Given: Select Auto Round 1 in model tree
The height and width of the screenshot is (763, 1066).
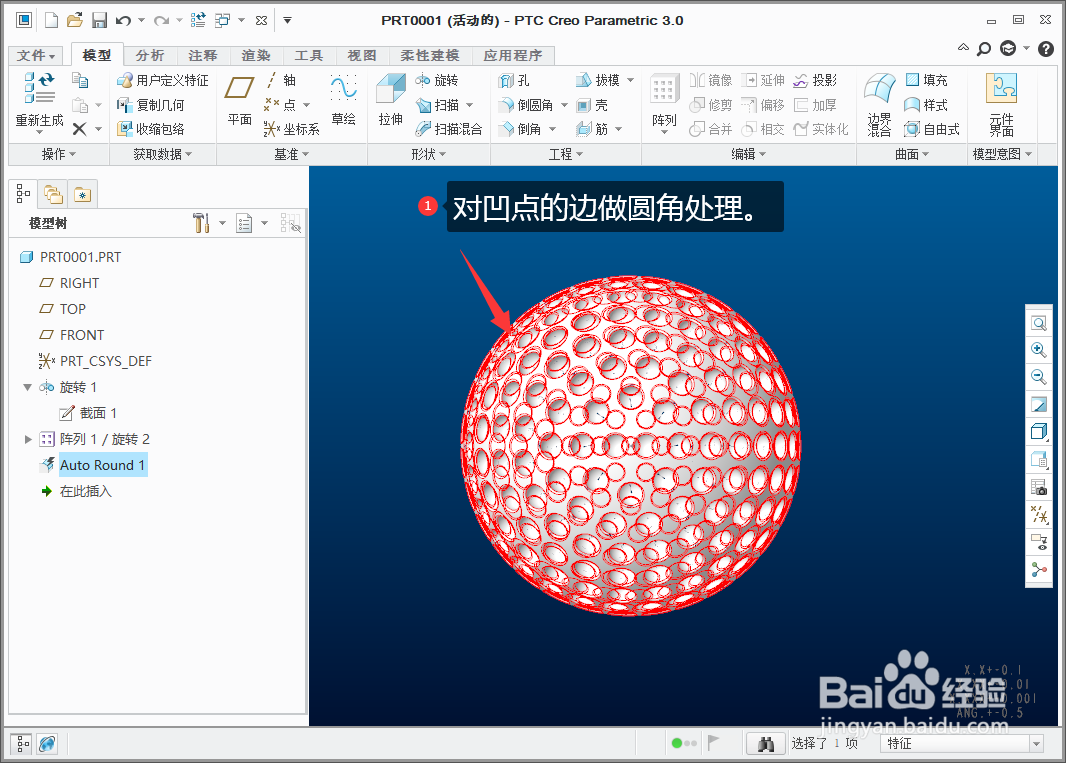Looking at the screenshot, I should (x=102, y=465).
